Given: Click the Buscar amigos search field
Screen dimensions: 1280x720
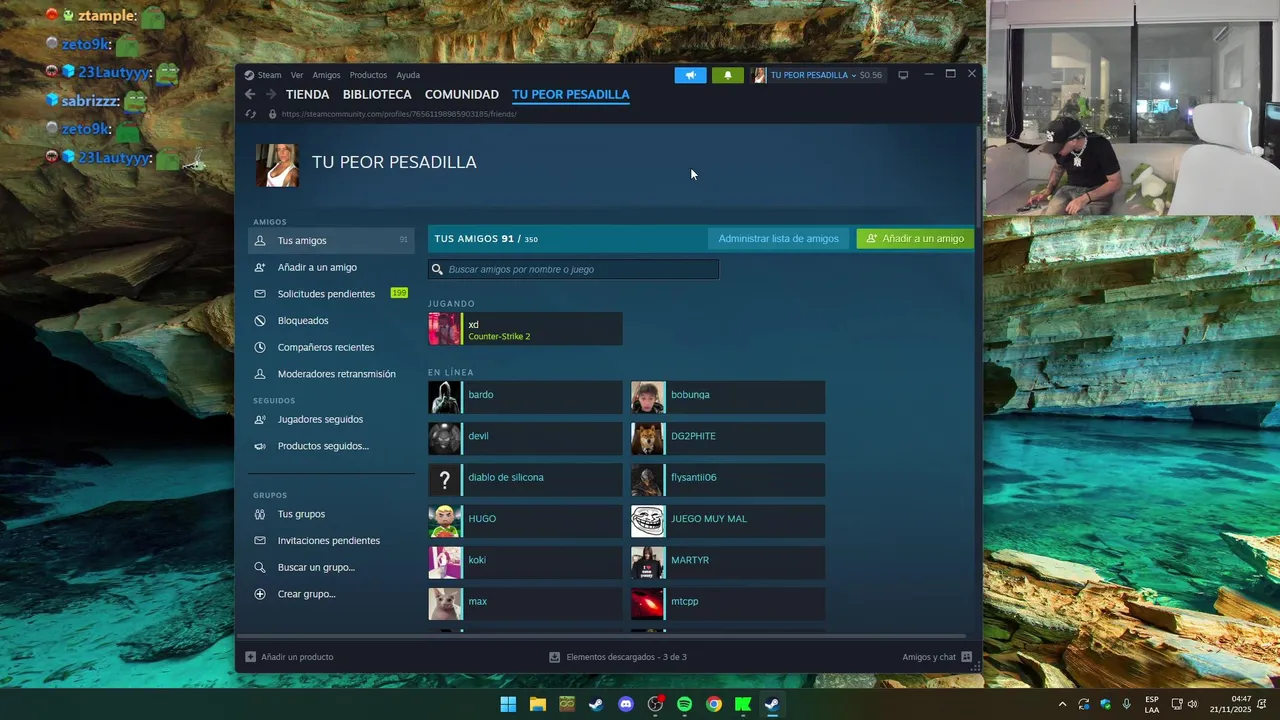Looking at the screenshot, I should tap(573, 269).
